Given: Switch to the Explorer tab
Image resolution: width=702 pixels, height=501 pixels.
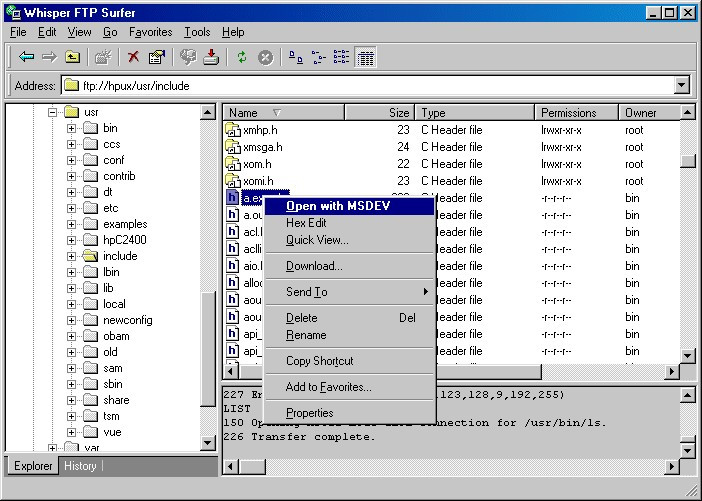Looking at the screenshot, I should 33,466.
